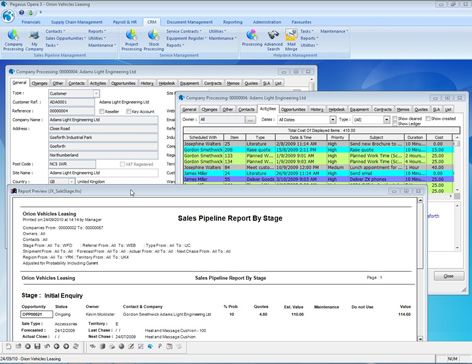Select the James Miller Deliver Goods row
472x364 pixels.
pos(318,179)
